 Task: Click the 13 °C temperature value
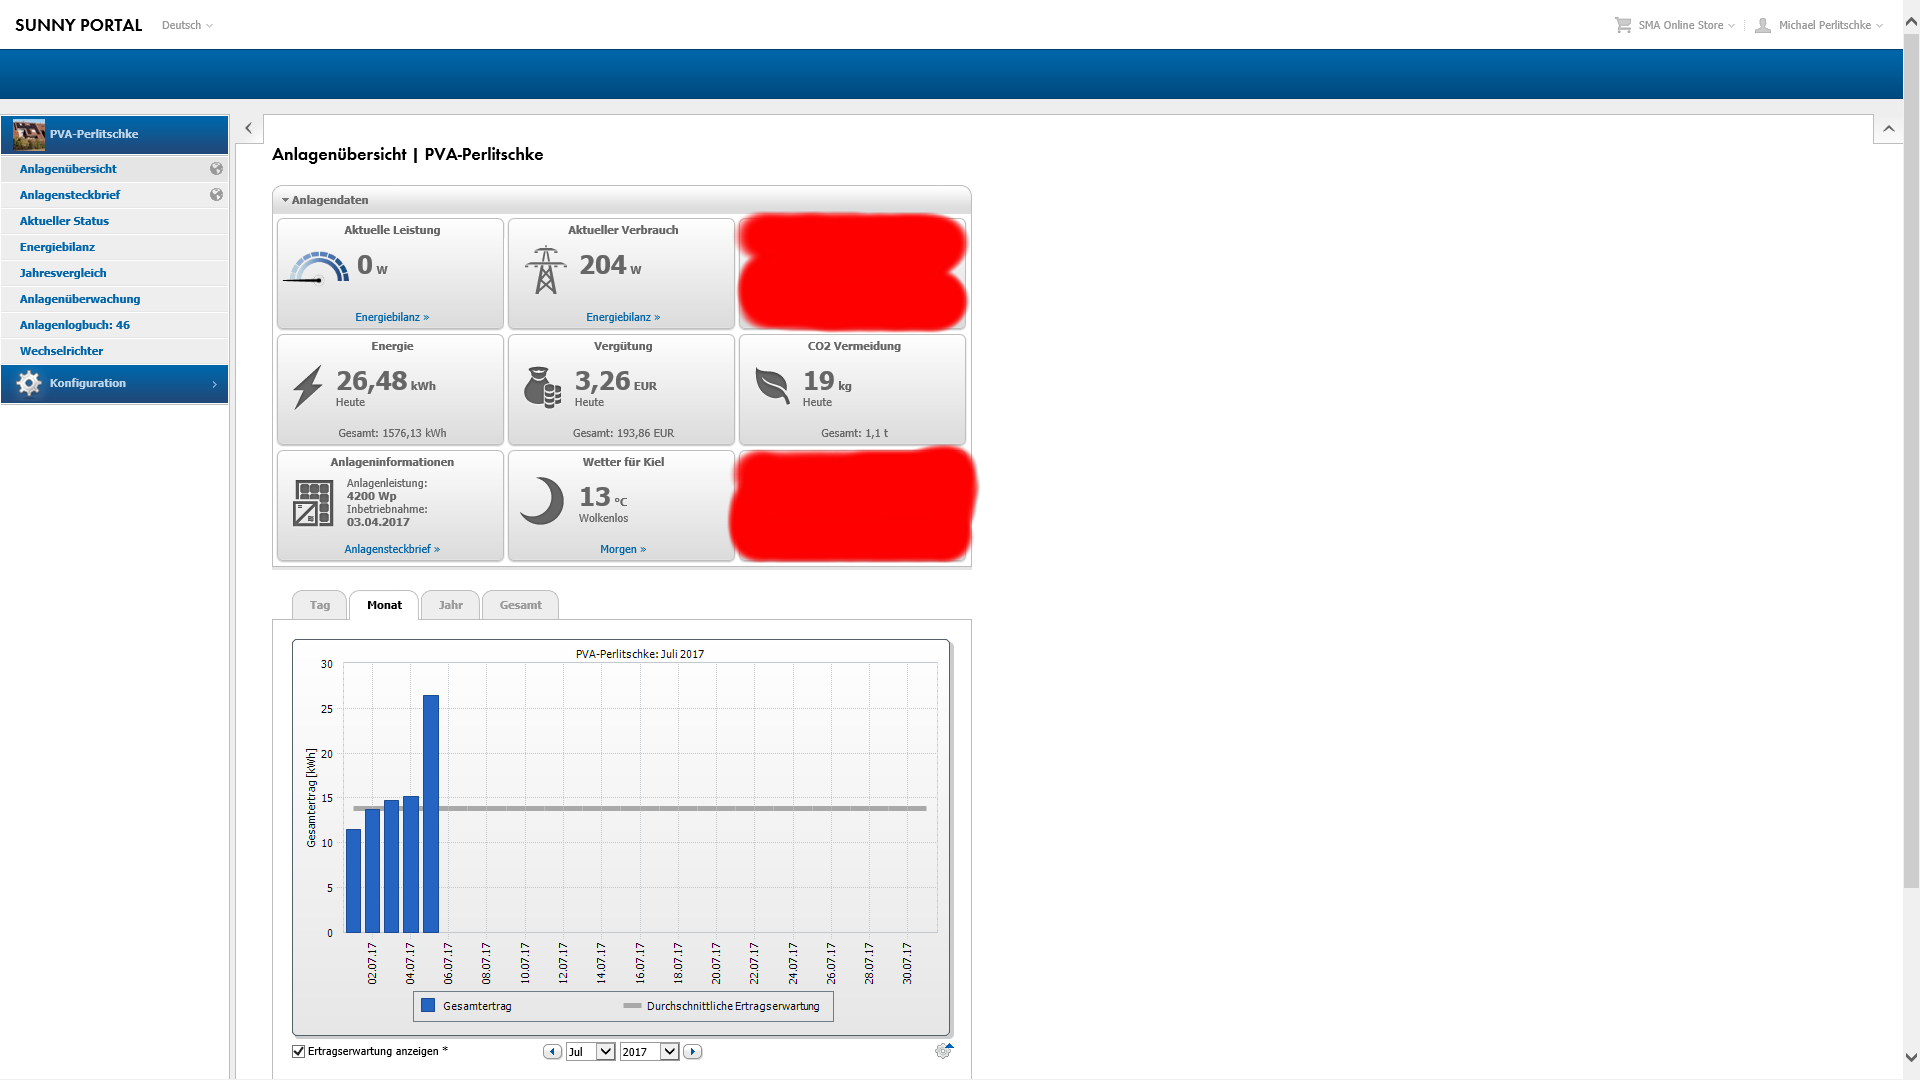(x=603, y=497)
